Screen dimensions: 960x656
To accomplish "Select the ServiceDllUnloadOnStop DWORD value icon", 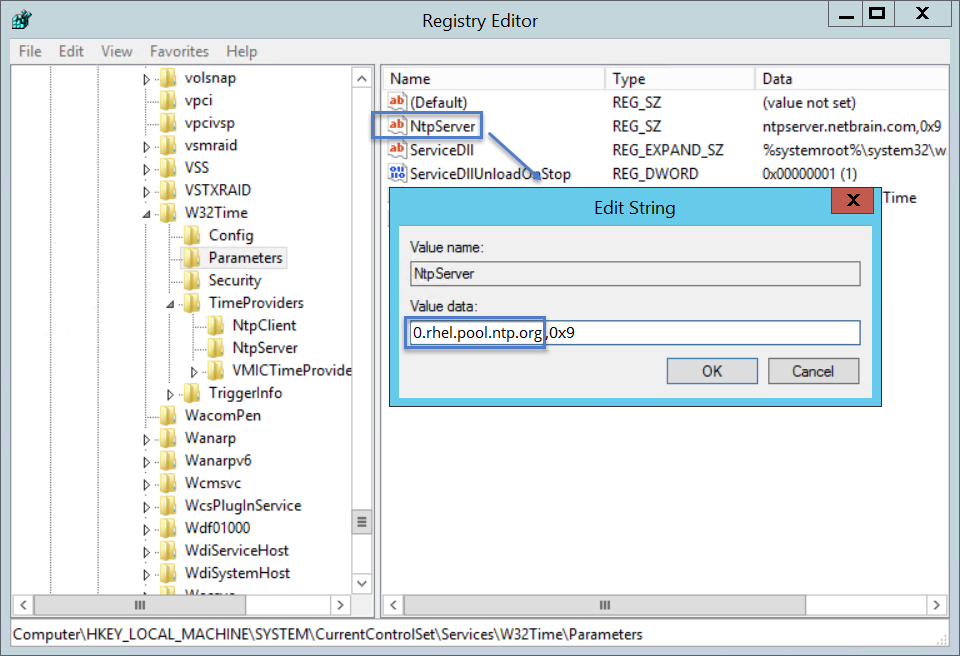I will [397, 173].
